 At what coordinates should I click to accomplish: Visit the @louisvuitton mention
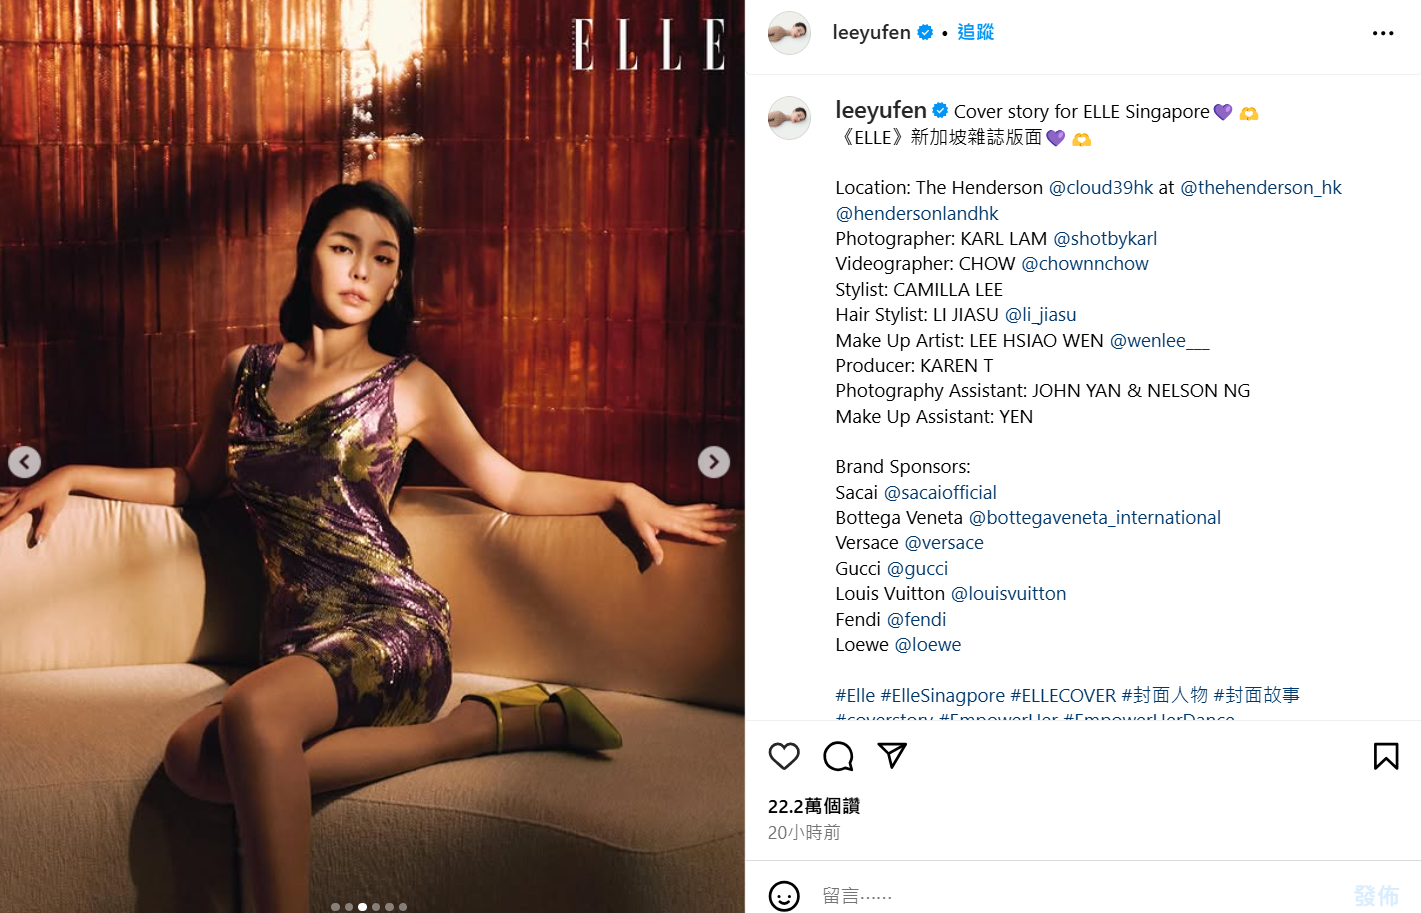pos(1008,594)
